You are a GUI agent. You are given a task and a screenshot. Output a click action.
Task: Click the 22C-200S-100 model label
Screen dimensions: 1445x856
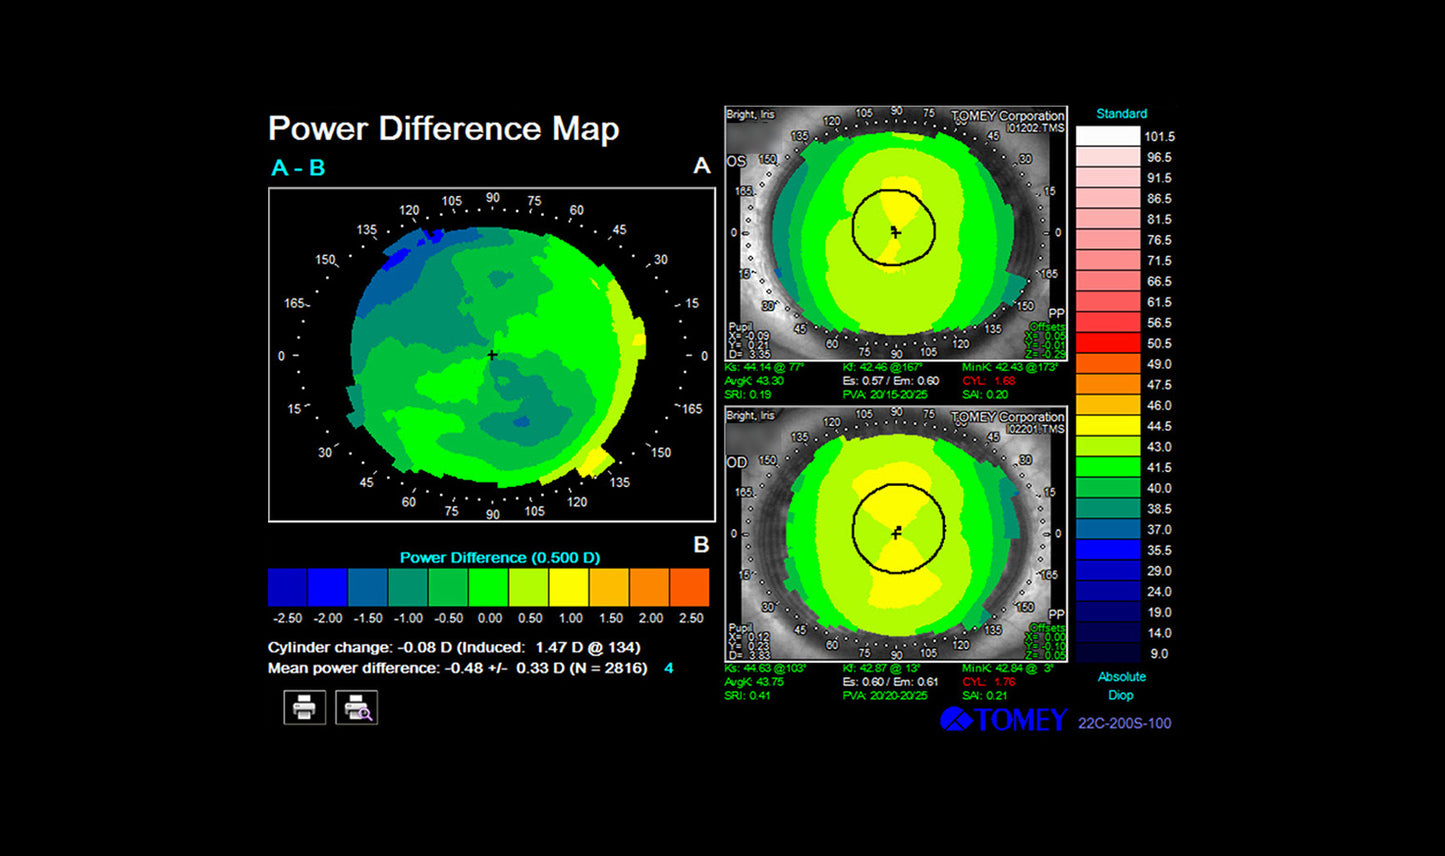click(1125, 722)
